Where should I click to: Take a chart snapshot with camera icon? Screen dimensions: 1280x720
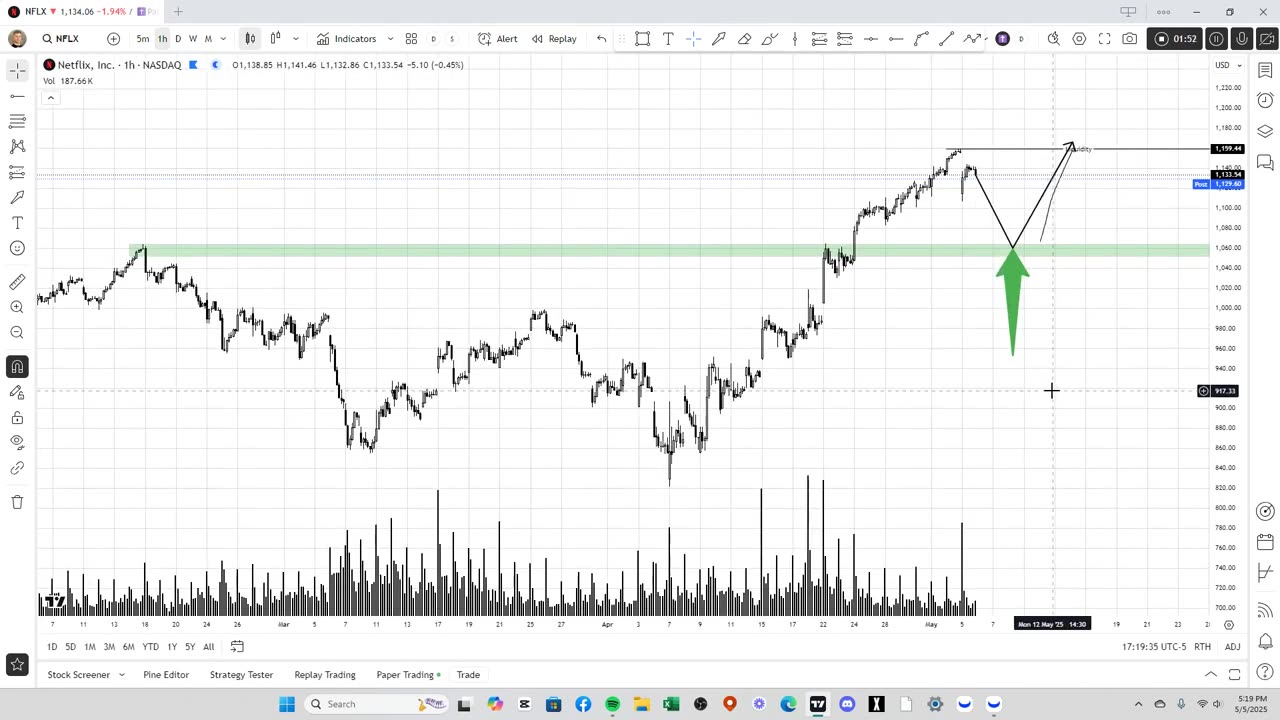pyautogui.click(x=1129, y=39)
